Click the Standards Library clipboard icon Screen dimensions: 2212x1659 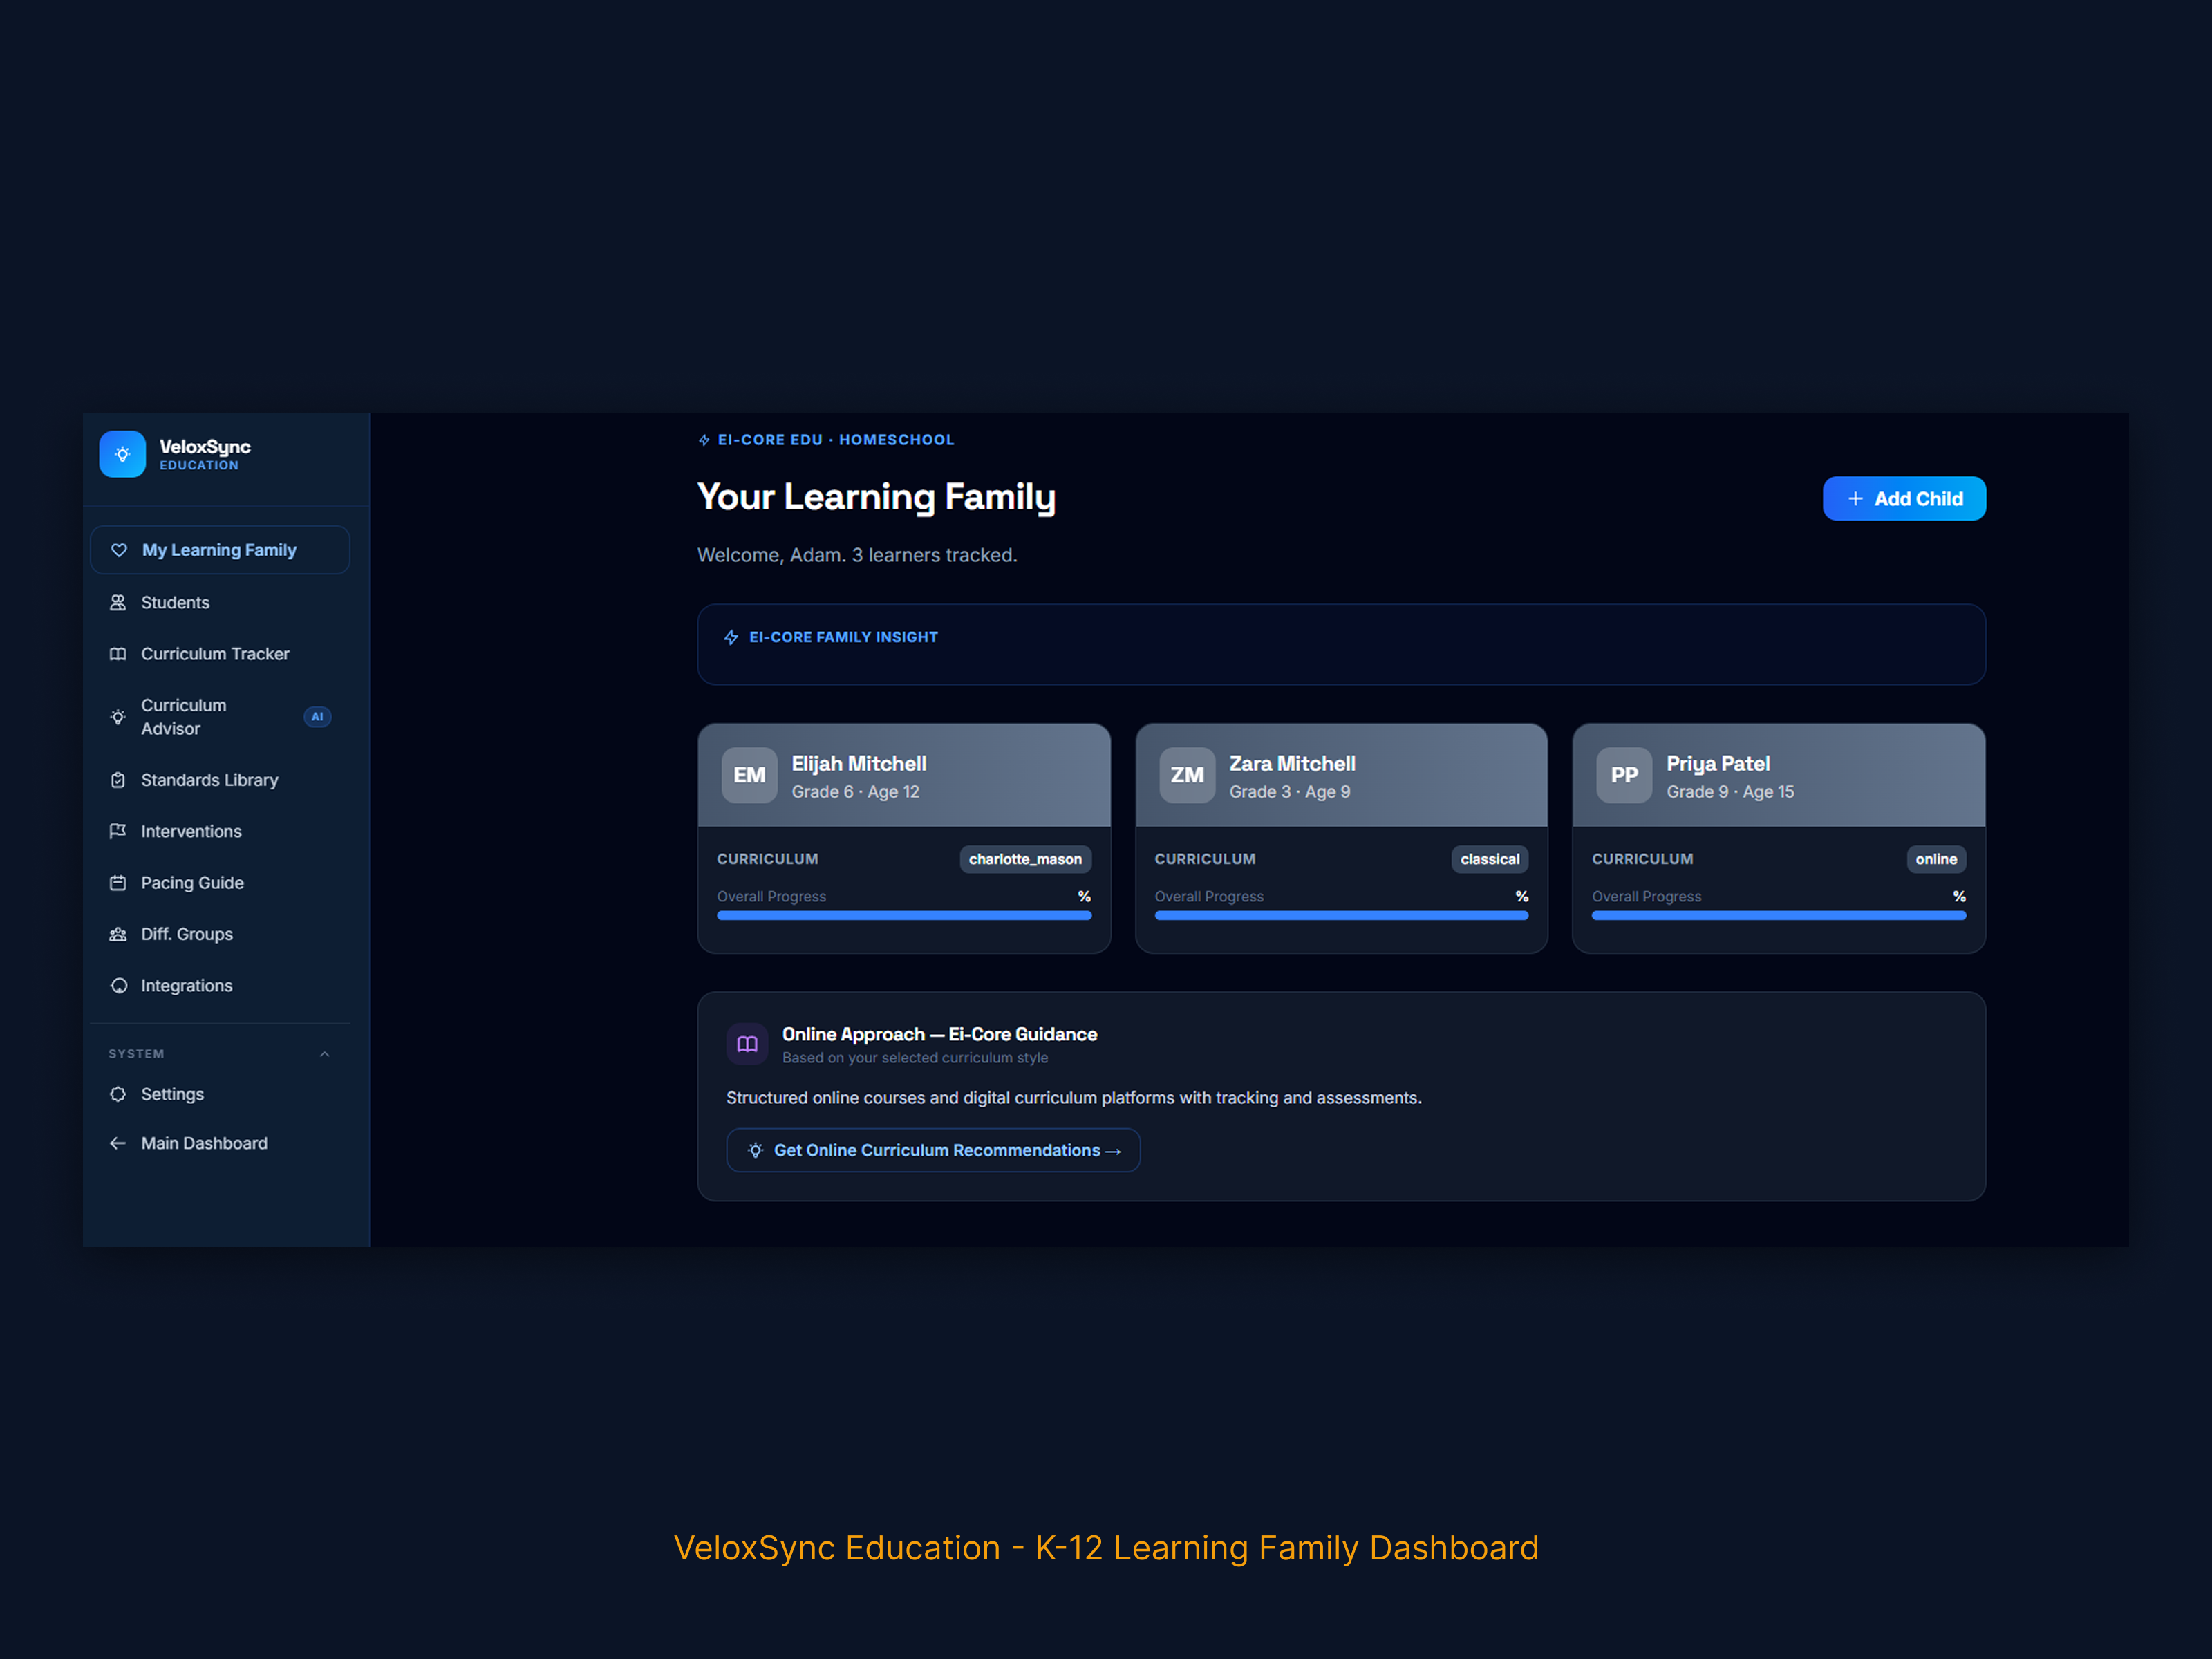click(118, 780)
